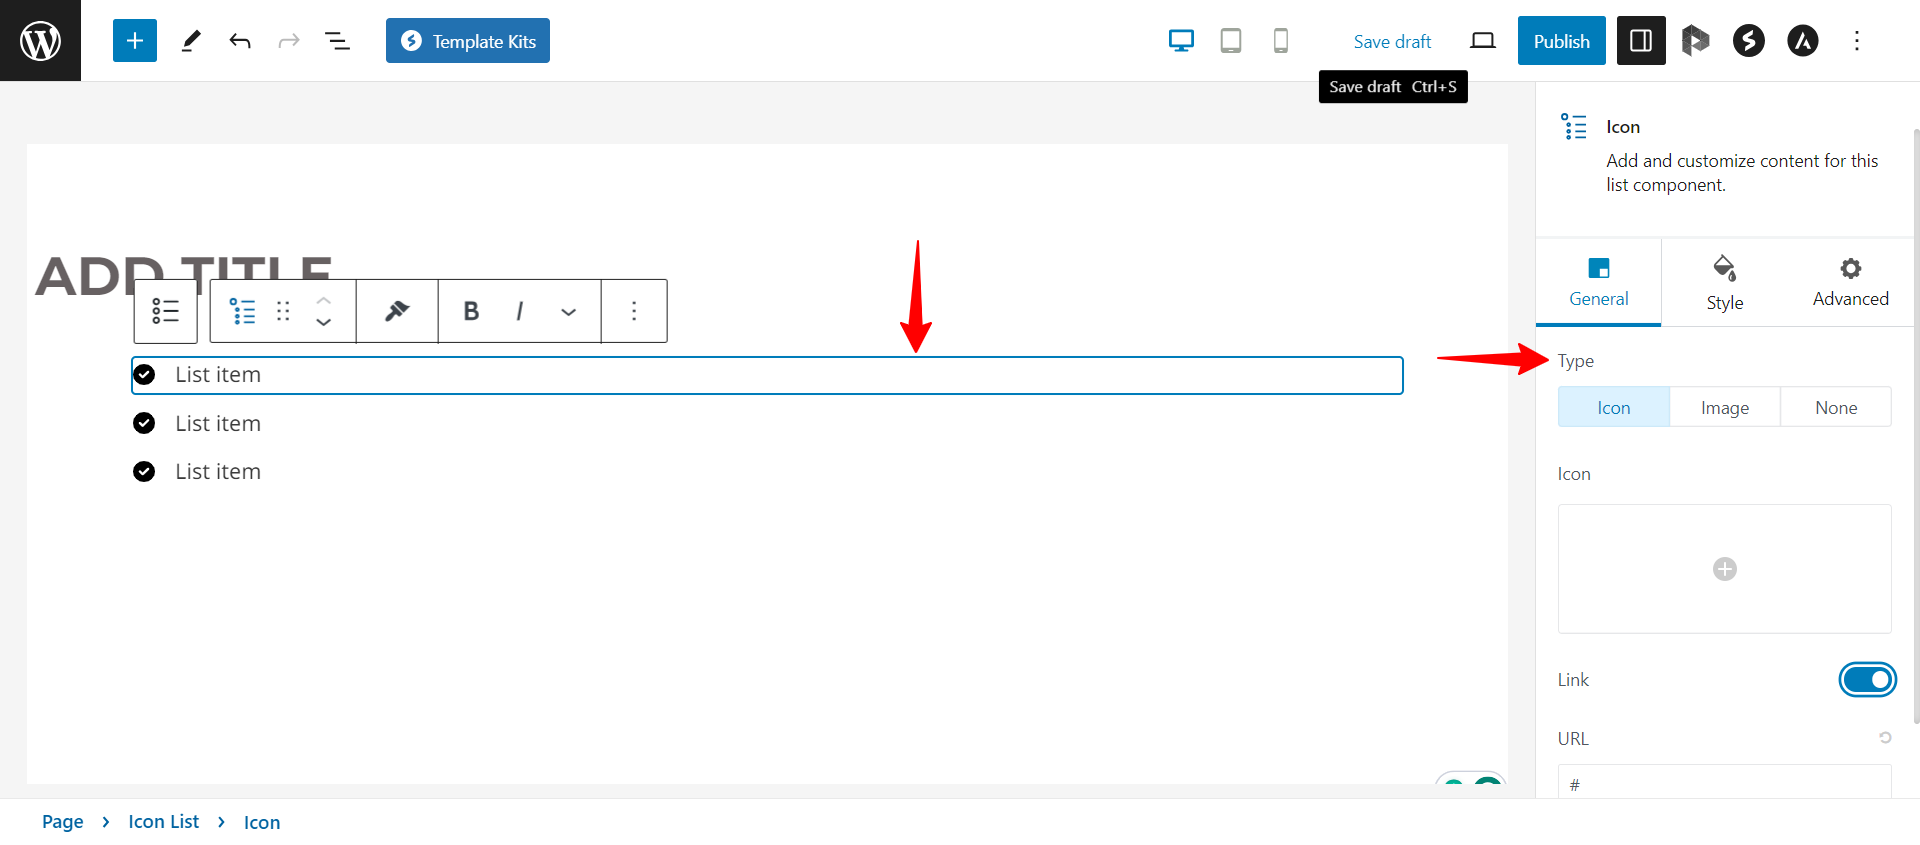Open the Document Overview list icon

point(337,41)
